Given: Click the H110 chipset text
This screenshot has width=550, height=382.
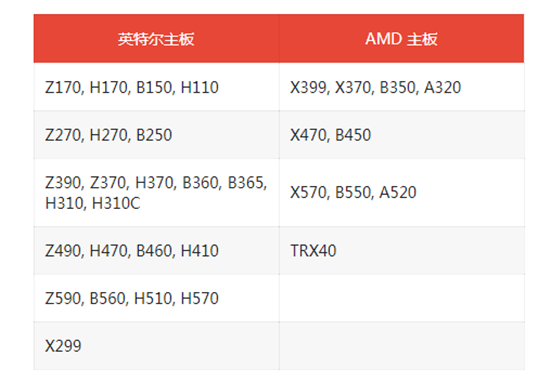Looking at the screenshot, I should (x=200, y=87).
